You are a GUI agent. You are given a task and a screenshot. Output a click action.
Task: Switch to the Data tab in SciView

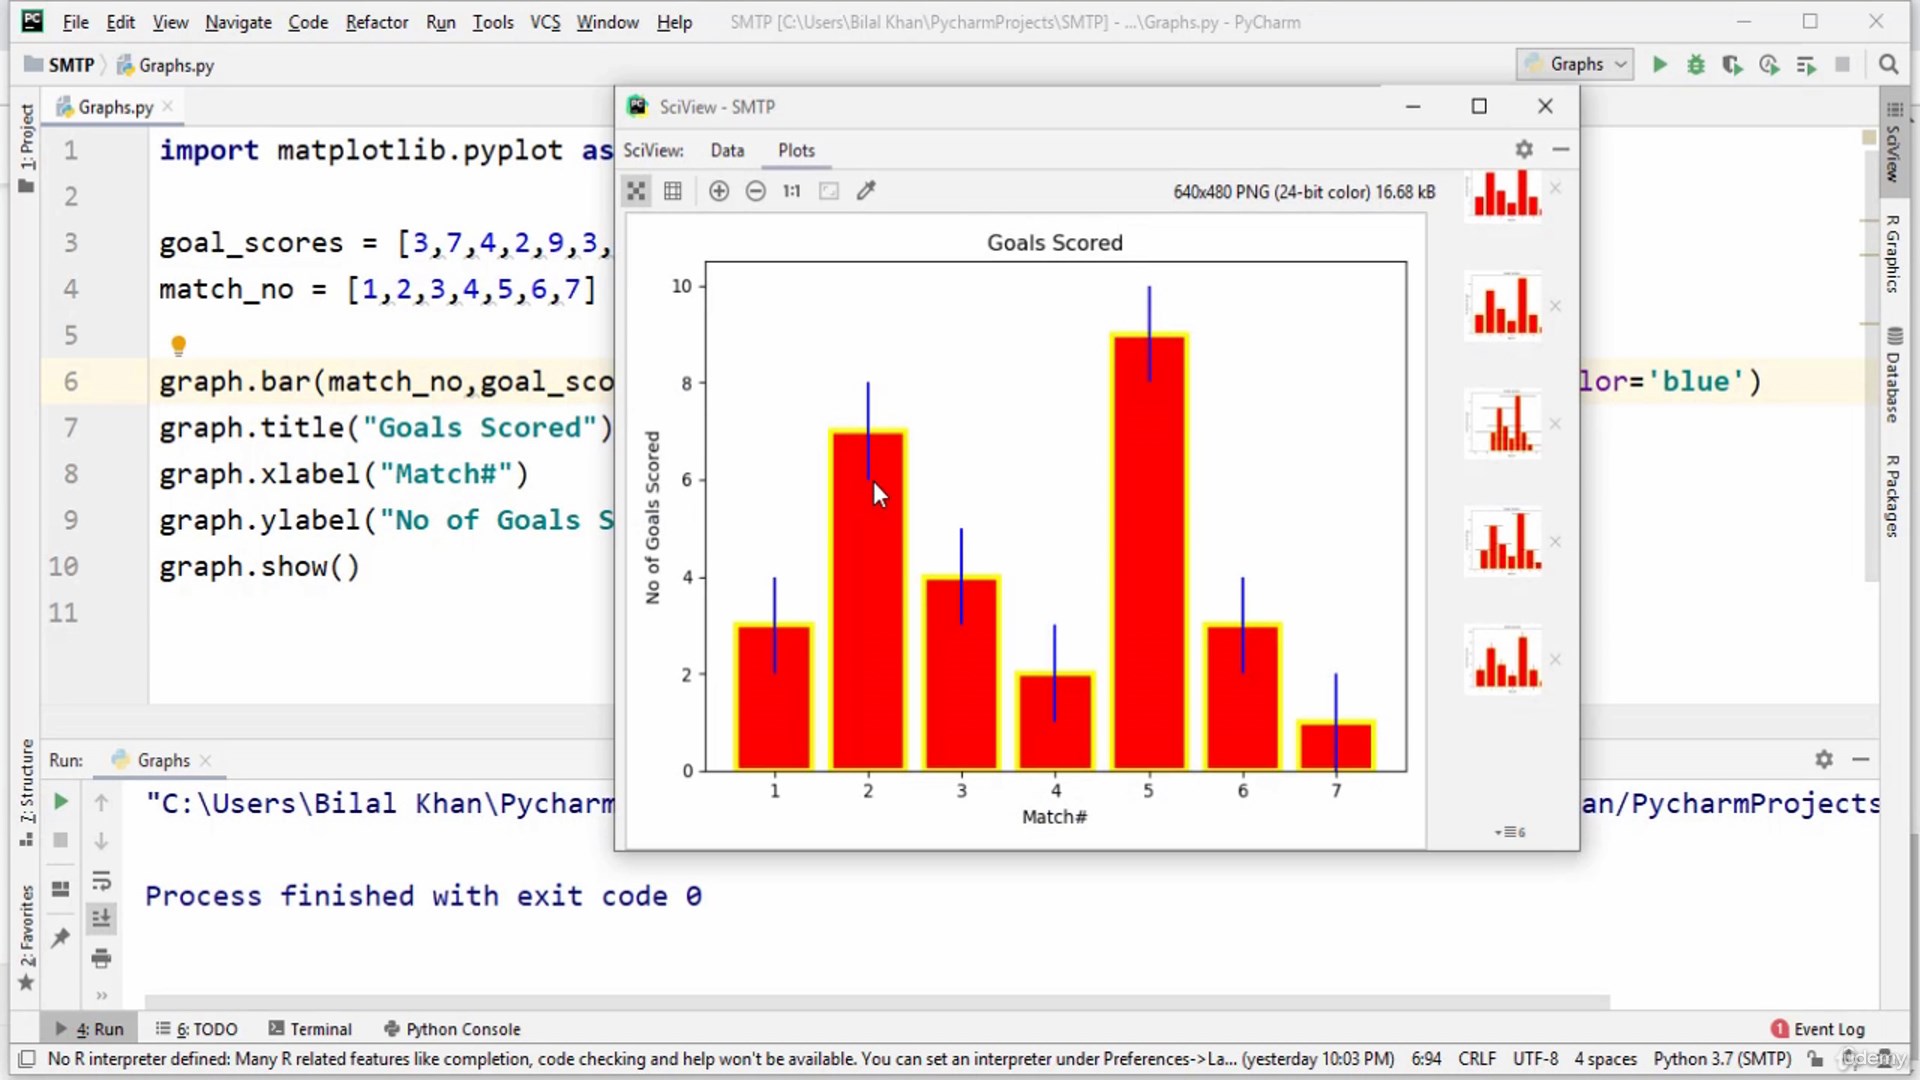tap(727, 150)
